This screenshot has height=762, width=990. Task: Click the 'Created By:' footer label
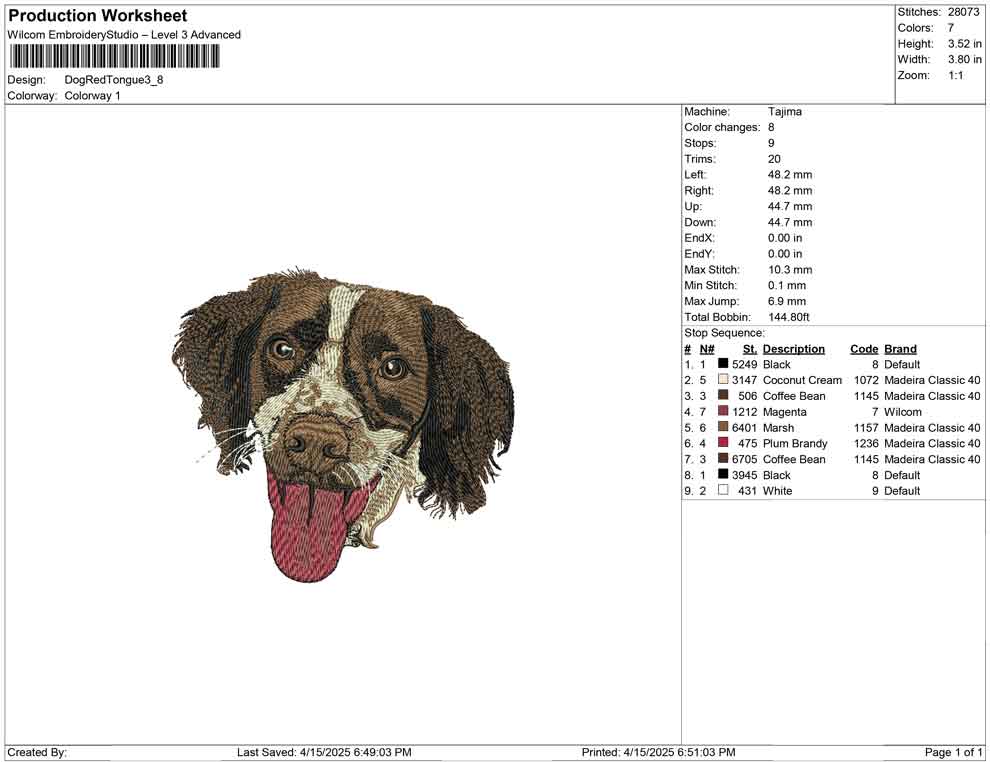[37, 752]
